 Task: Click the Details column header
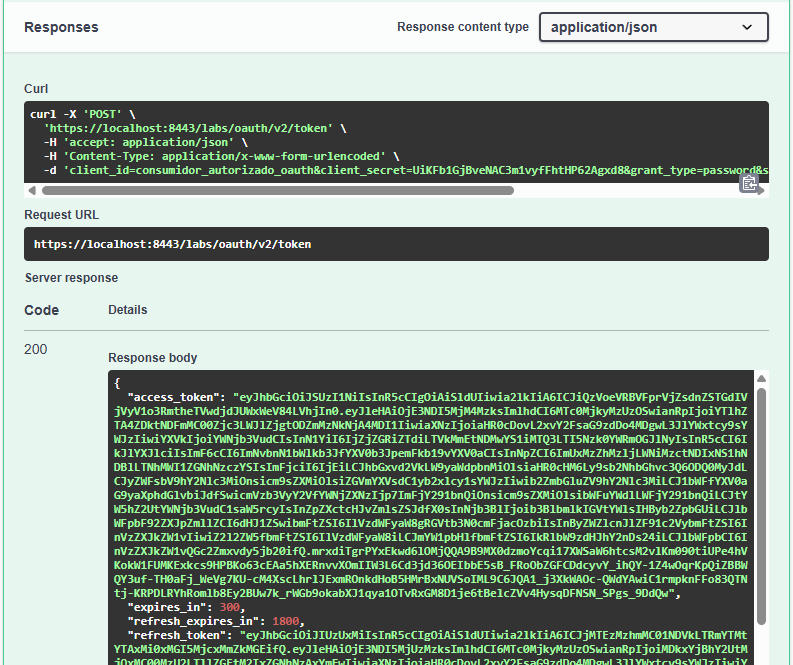click(x=129, y=310)
